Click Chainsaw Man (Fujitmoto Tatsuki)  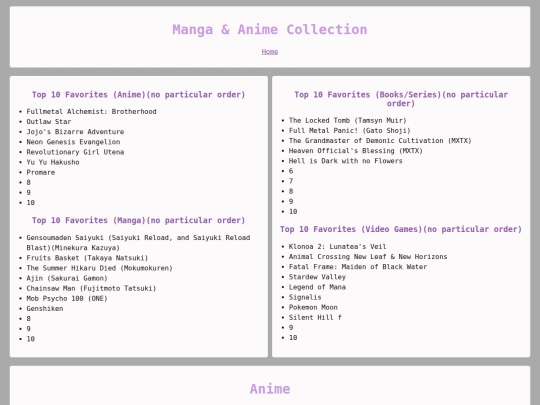pos(91,288)
